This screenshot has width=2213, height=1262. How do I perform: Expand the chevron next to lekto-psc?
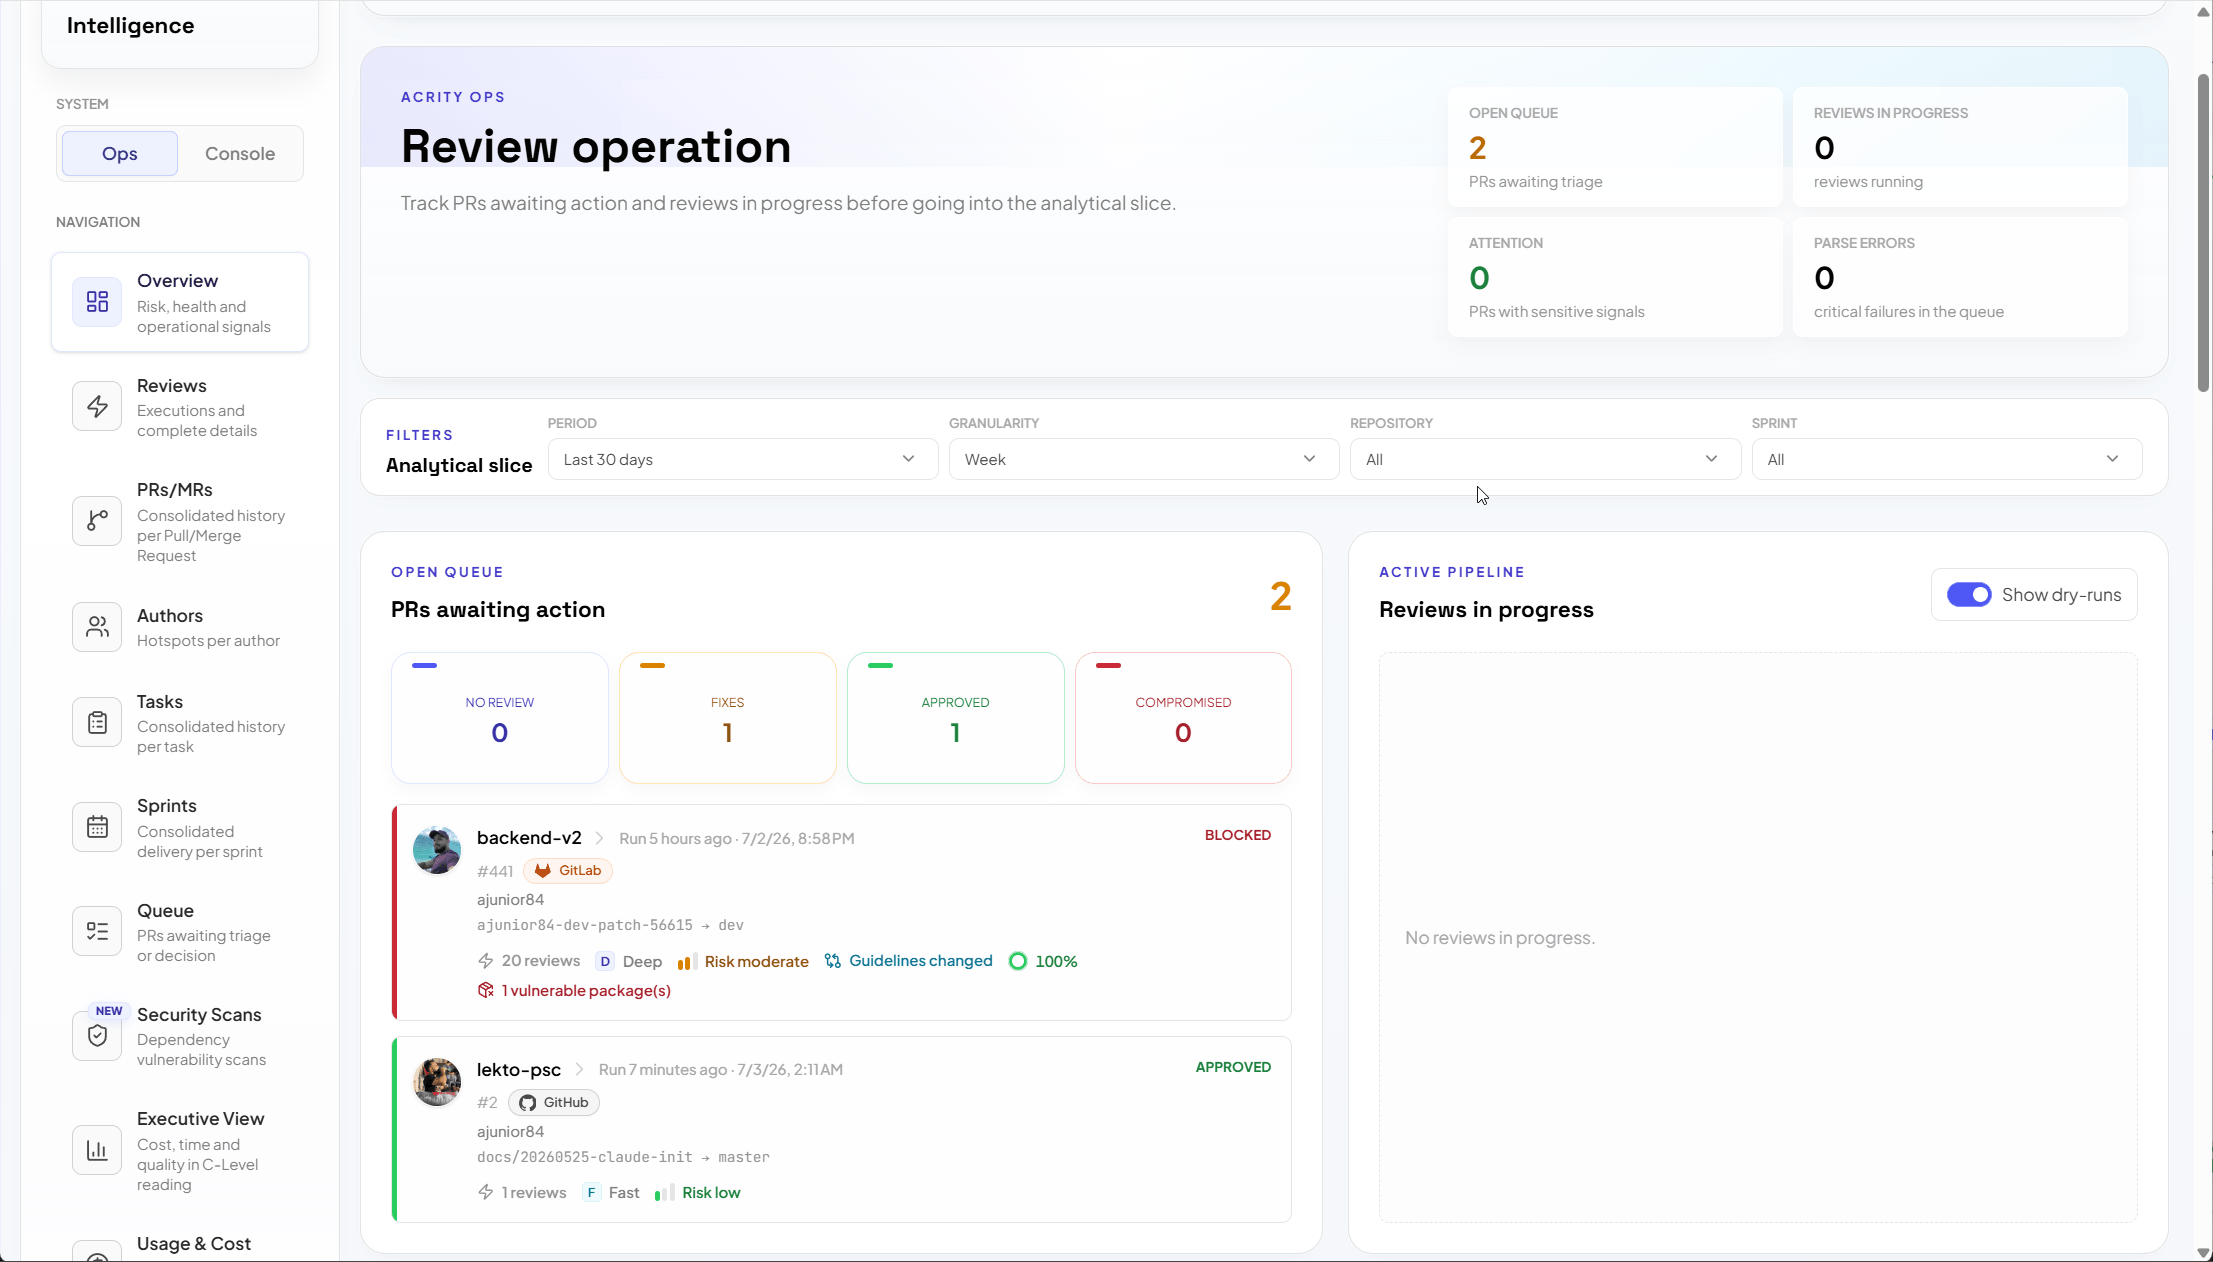[579, 1070]
